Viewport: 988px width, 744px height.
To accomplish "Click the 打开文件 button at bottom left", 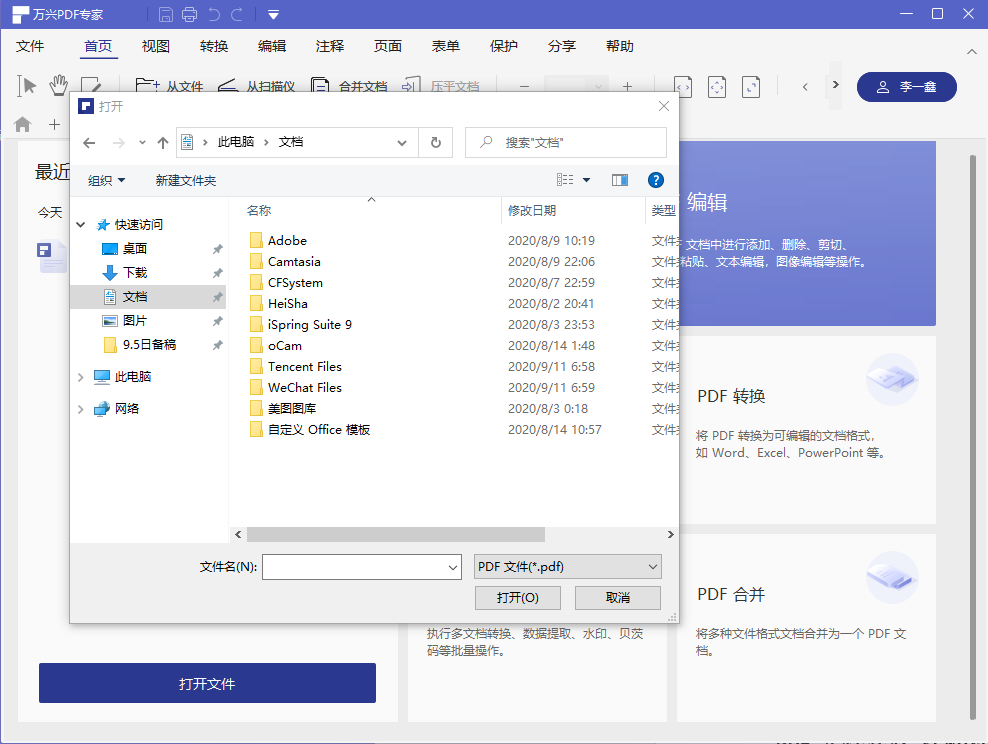I will click(207, 682).
